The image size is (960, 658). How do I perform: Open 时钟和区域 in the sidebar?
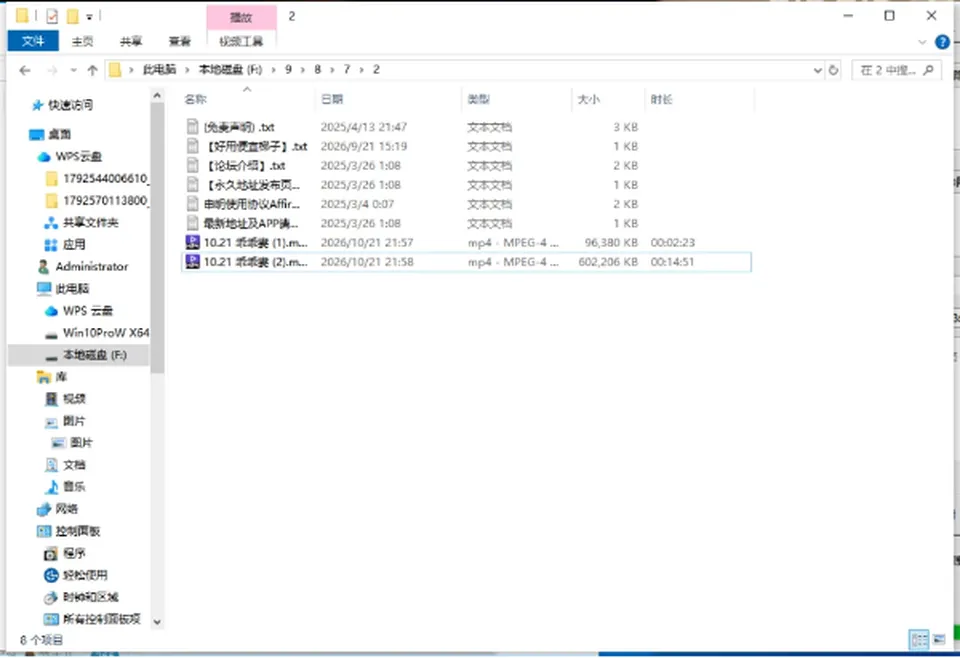[x=81, y=597]
